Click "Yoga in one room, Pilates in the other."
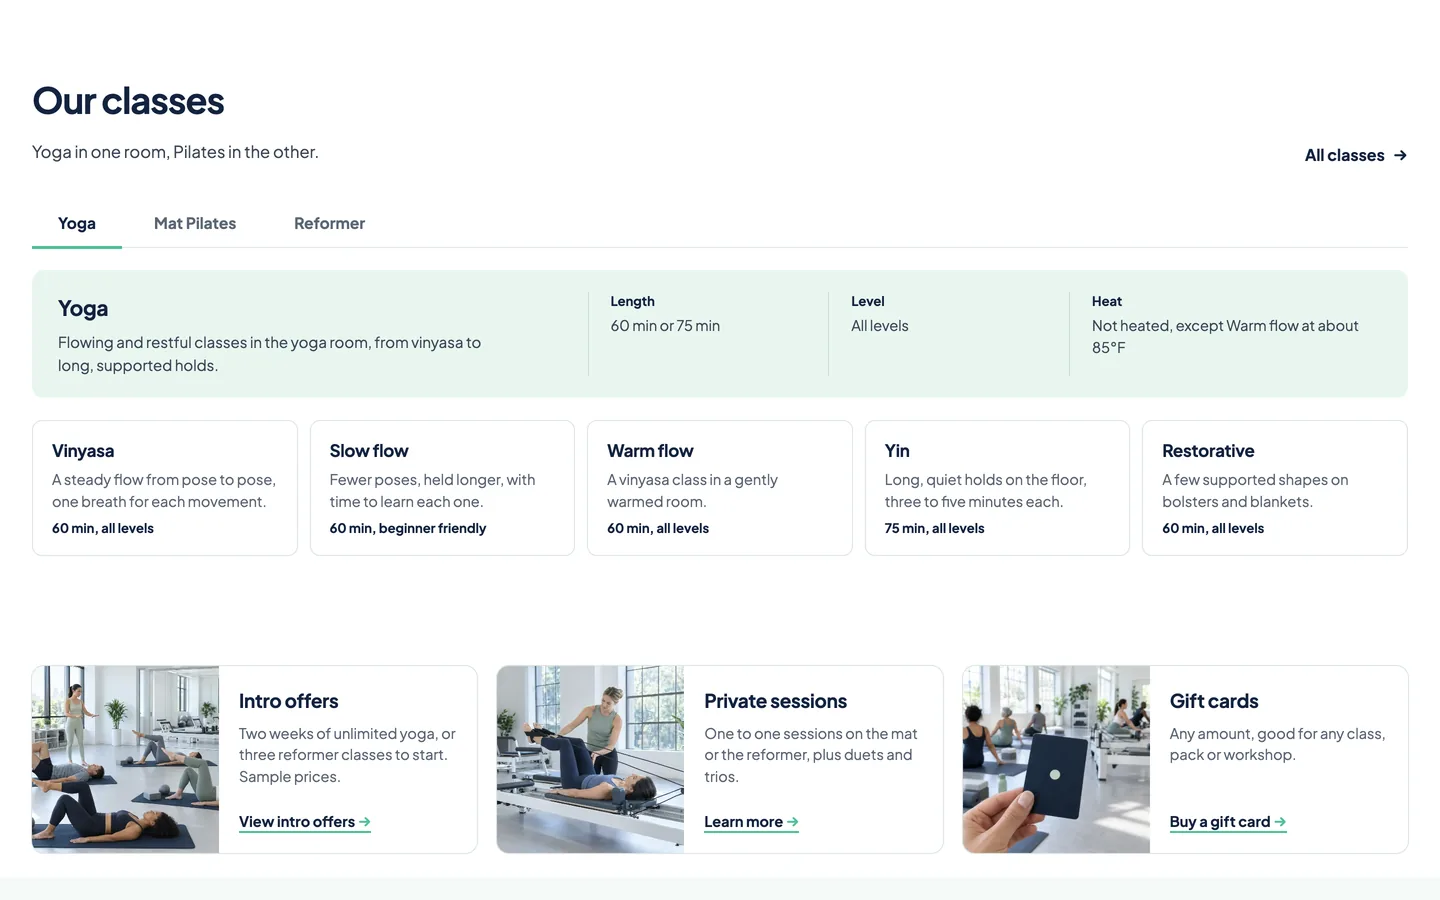The height and width of the screenshot is (900, 1440). [175, 152]
